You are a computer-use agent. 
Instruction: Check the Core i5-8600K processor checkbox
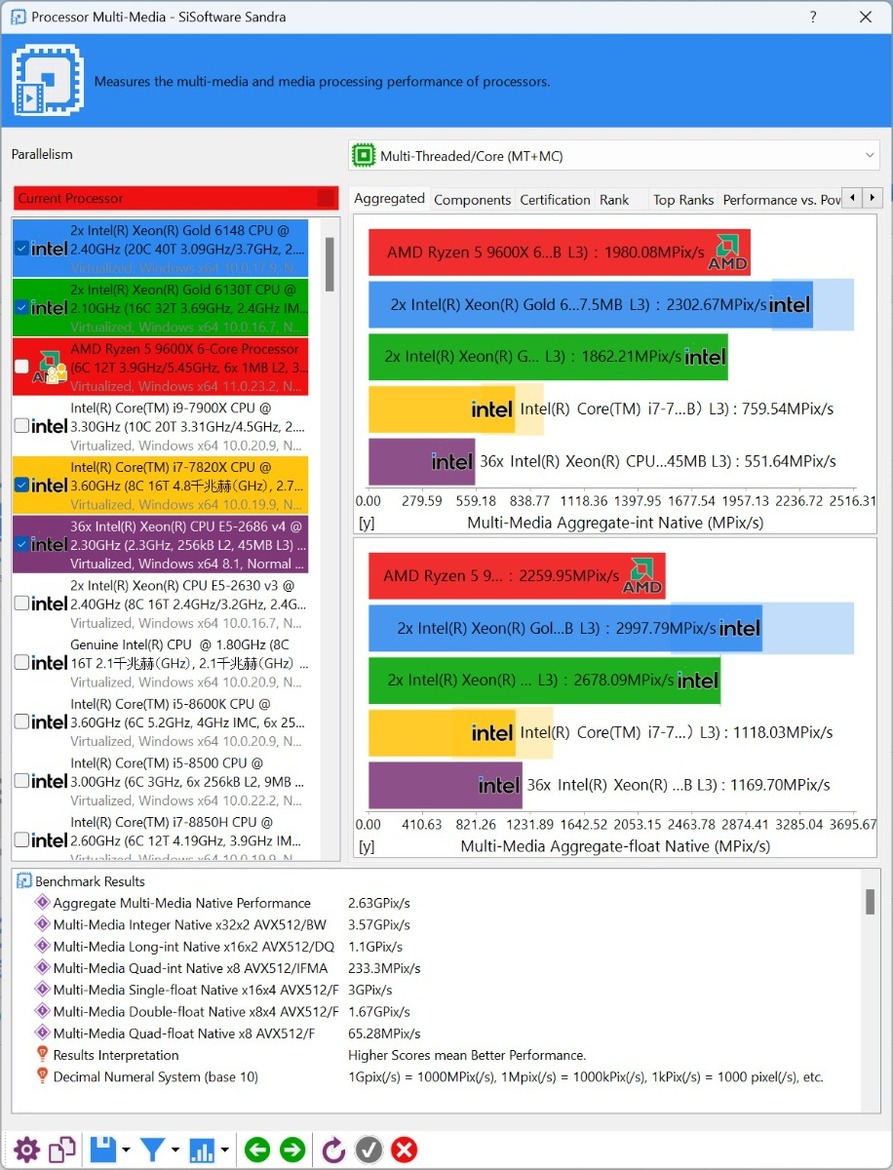[22, 722]
